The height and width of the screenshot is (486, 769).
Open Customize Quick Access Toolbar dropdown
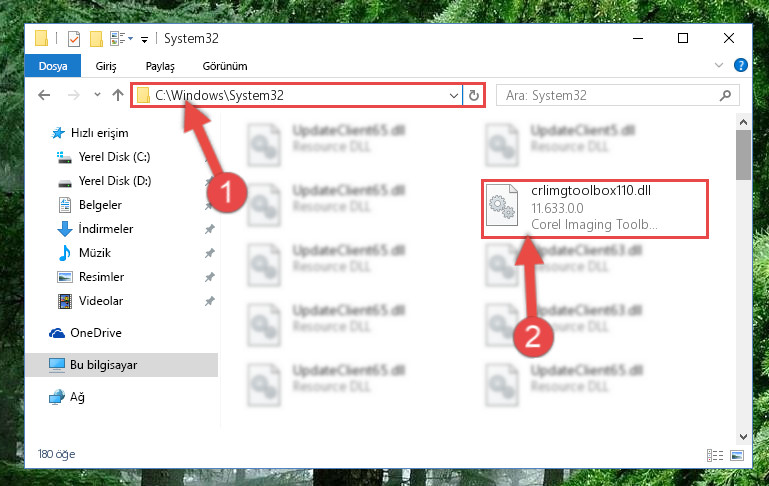(x=144, y=39)
